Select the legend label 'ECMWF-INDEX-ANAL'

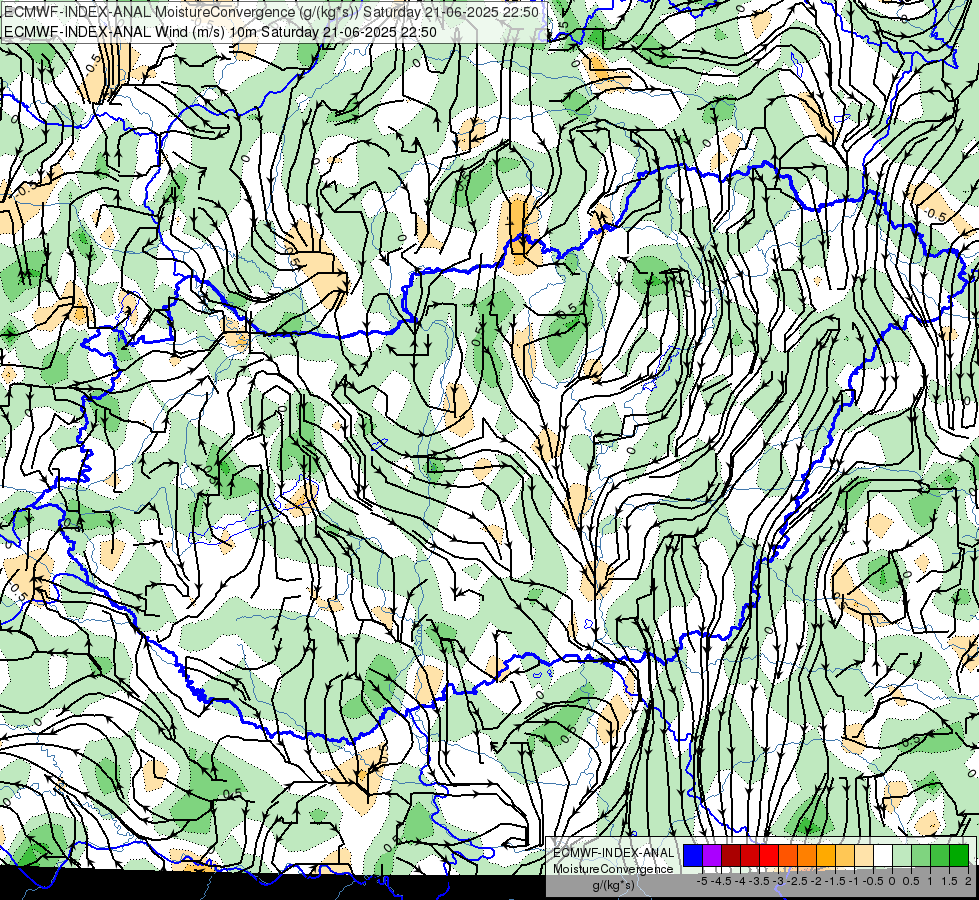(614, 853)
